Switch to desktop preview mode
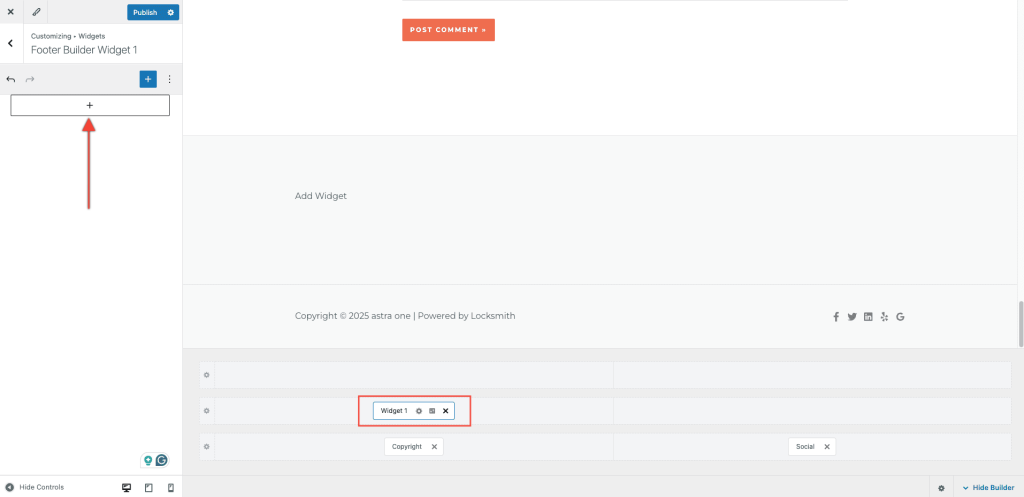 [x=127, y=488]
